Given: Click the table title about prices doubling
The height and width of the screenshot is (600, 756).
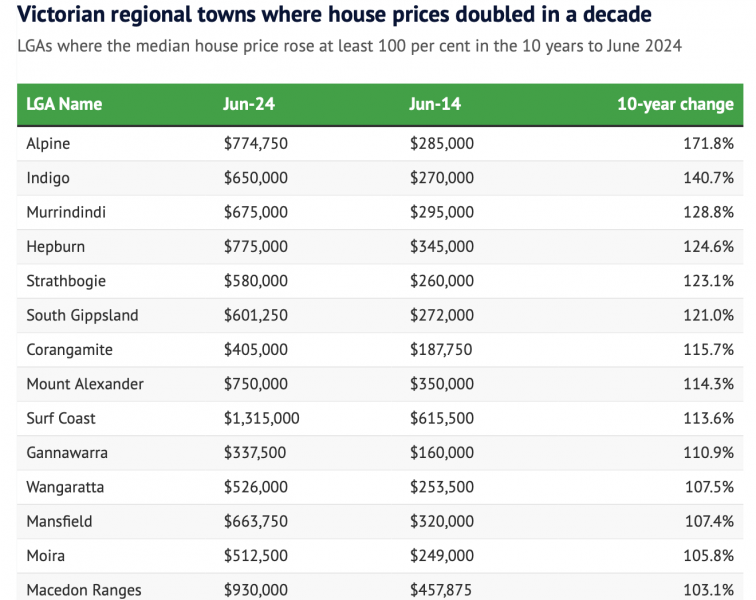Looking at the screenshot, I should pyautogui.click(x=335, y=15).
